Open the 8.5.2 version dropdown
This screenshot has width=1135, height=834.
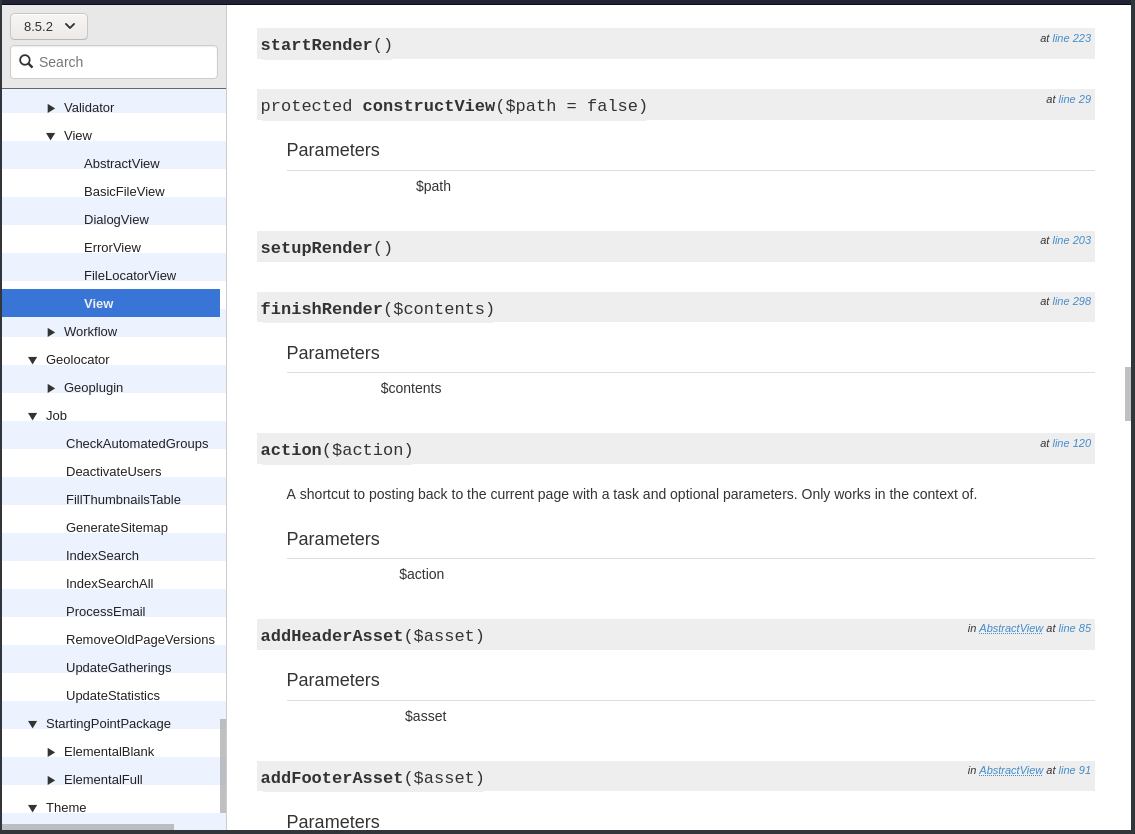point(49,26)
